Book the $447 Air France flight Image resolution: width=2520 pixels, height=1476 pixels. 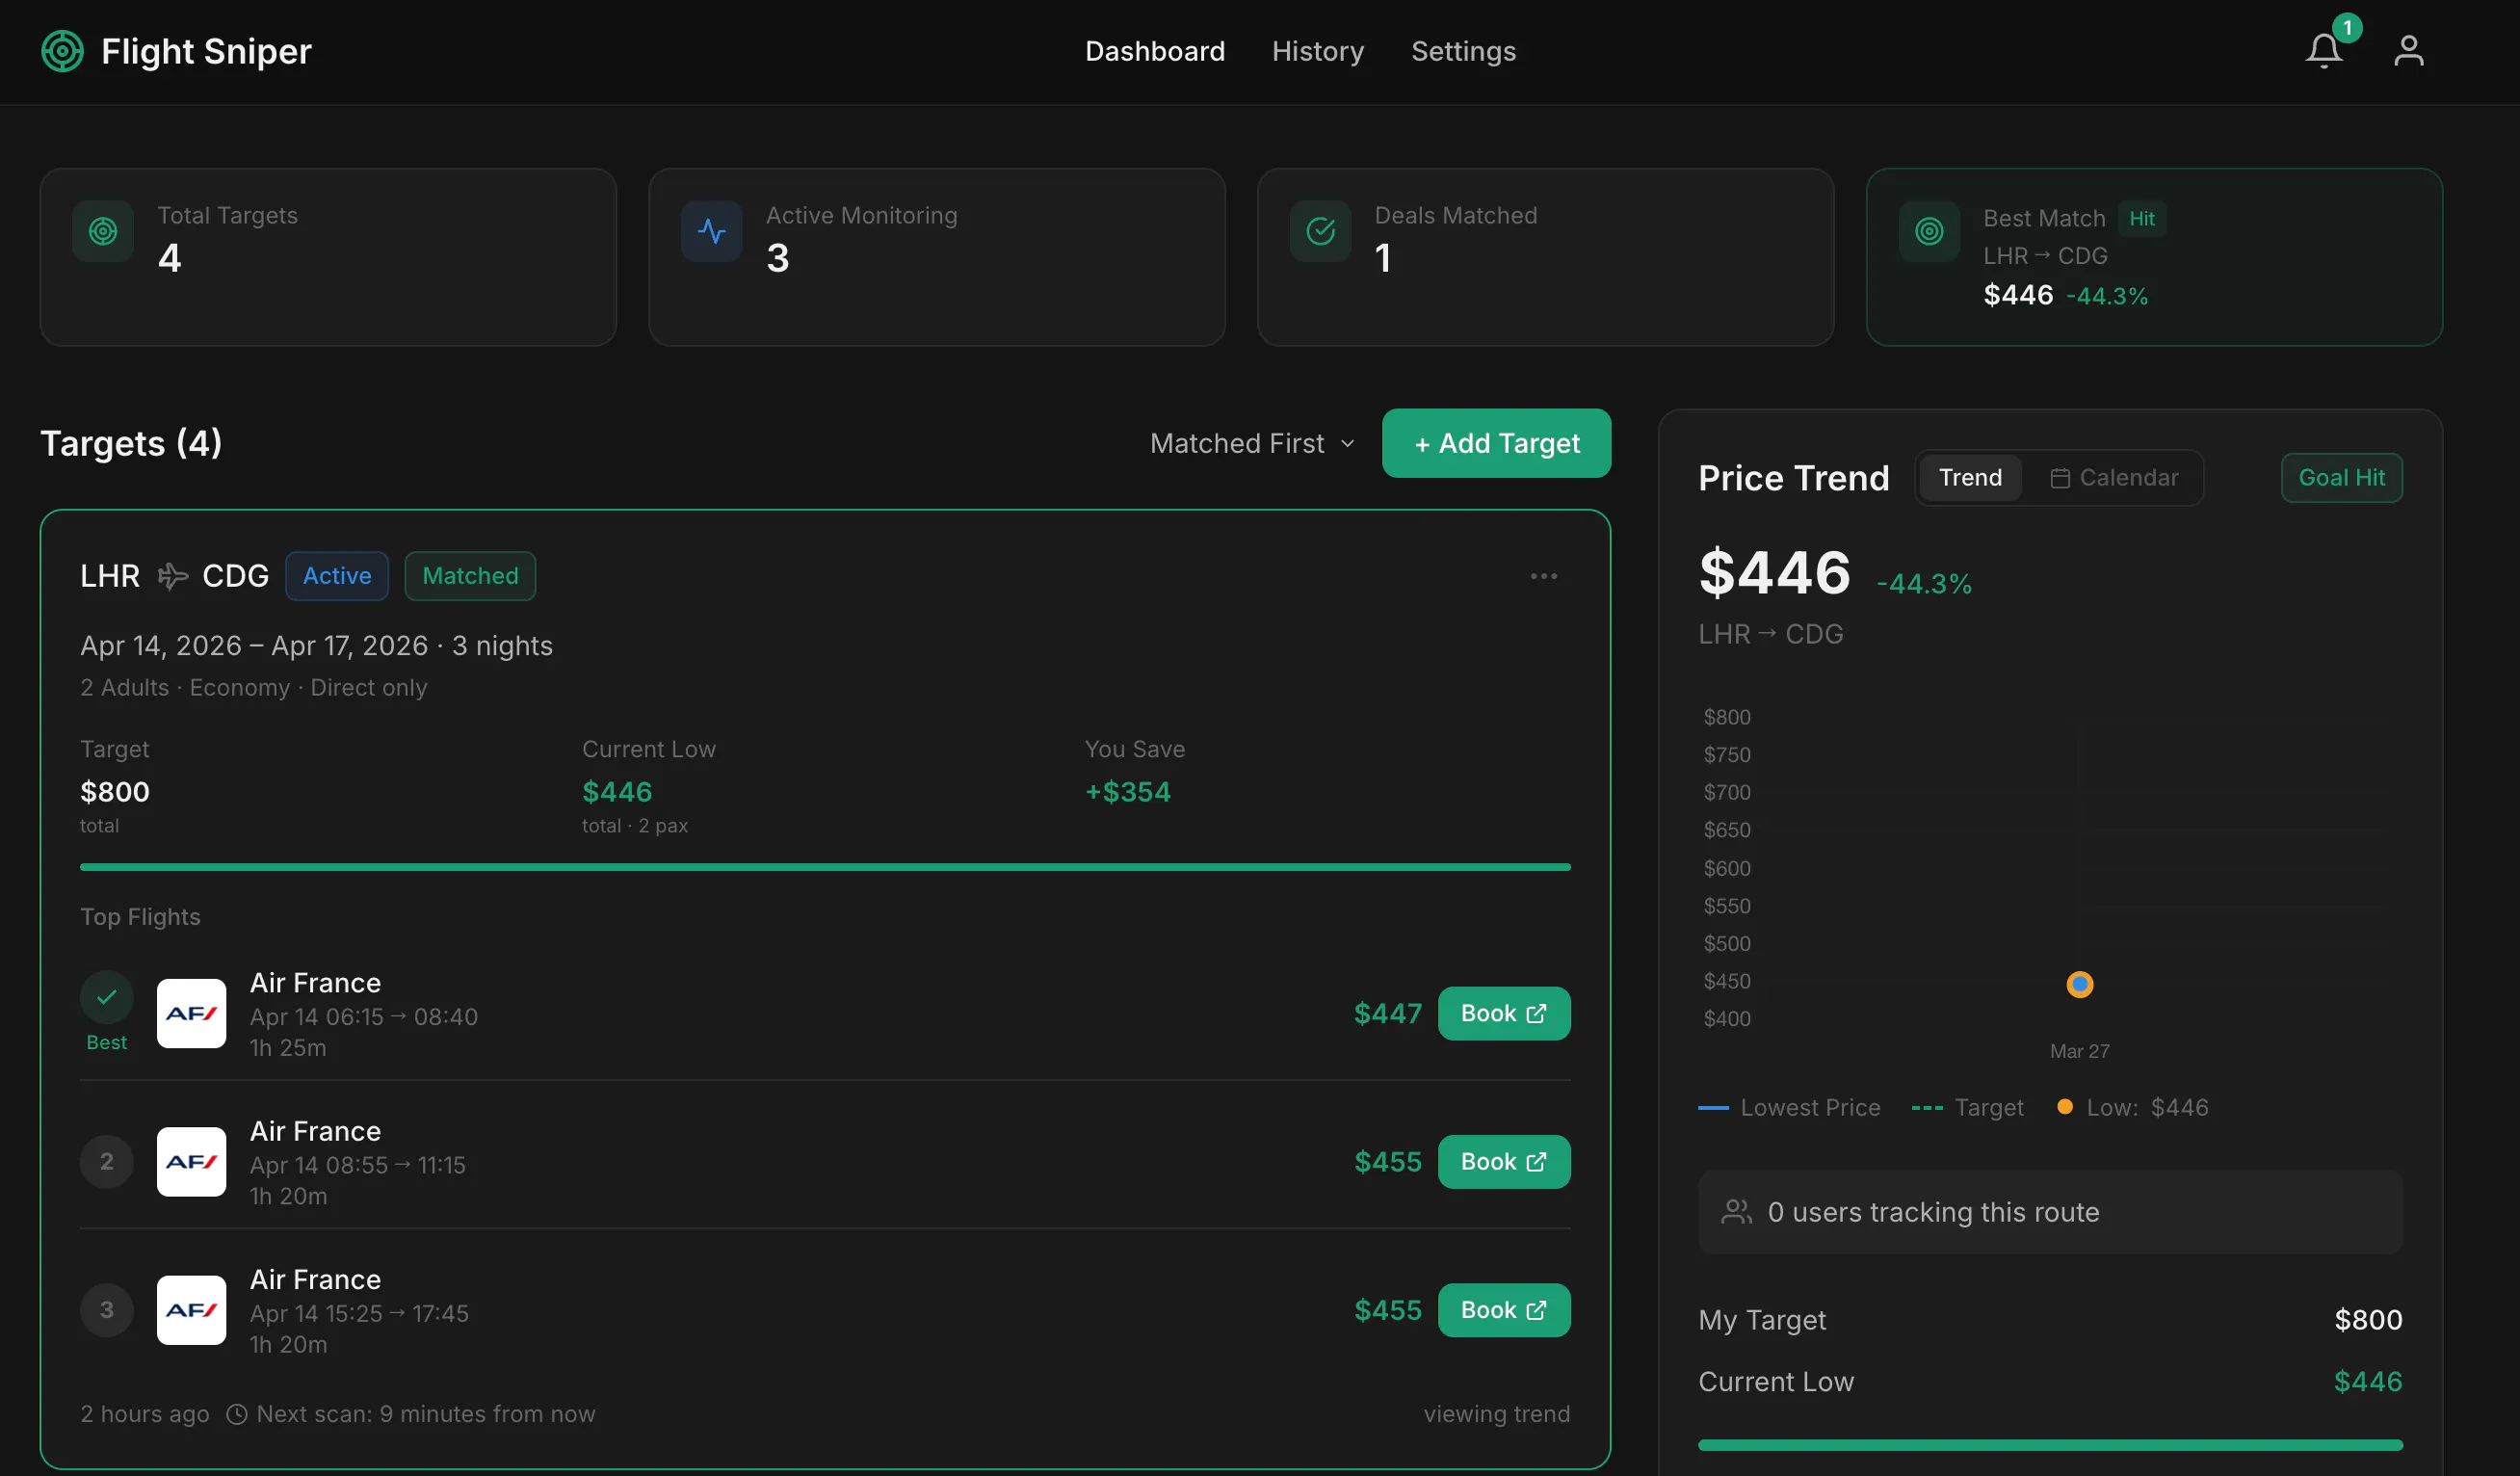pos(1503,1013)
